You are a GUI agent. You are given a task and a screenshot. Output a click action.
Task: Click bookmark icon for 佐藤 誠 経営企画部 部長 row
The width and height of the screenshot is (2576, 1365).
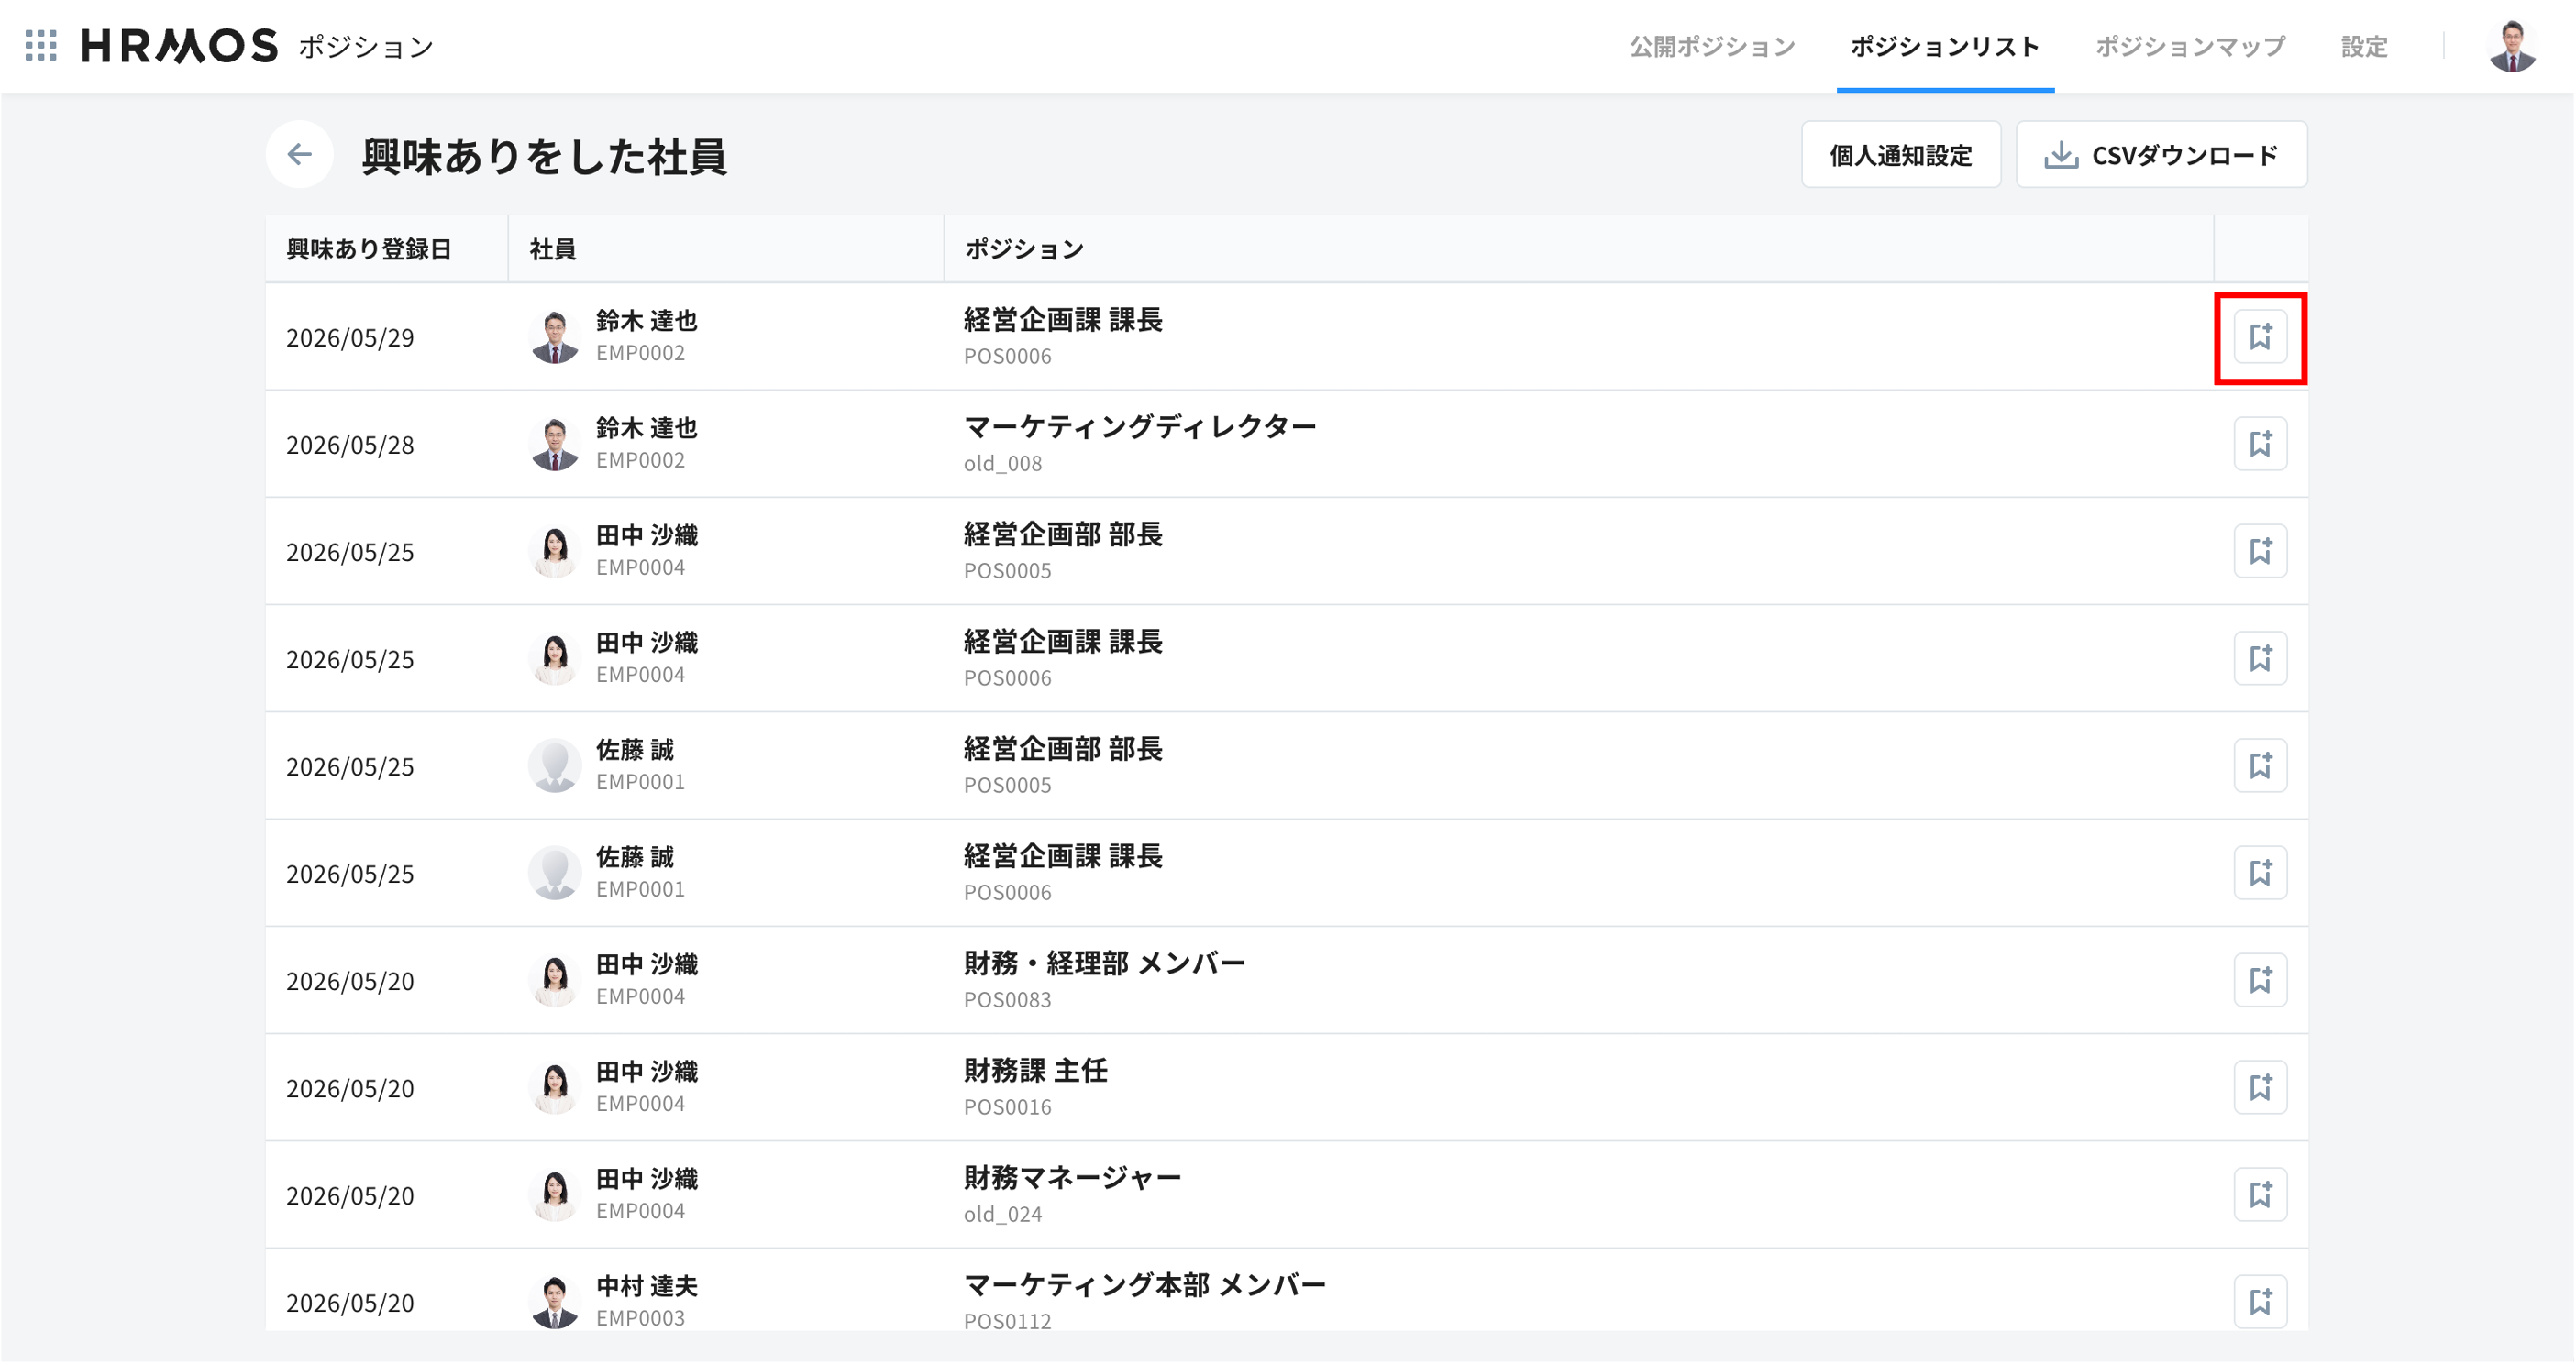tap(2260, 766)
